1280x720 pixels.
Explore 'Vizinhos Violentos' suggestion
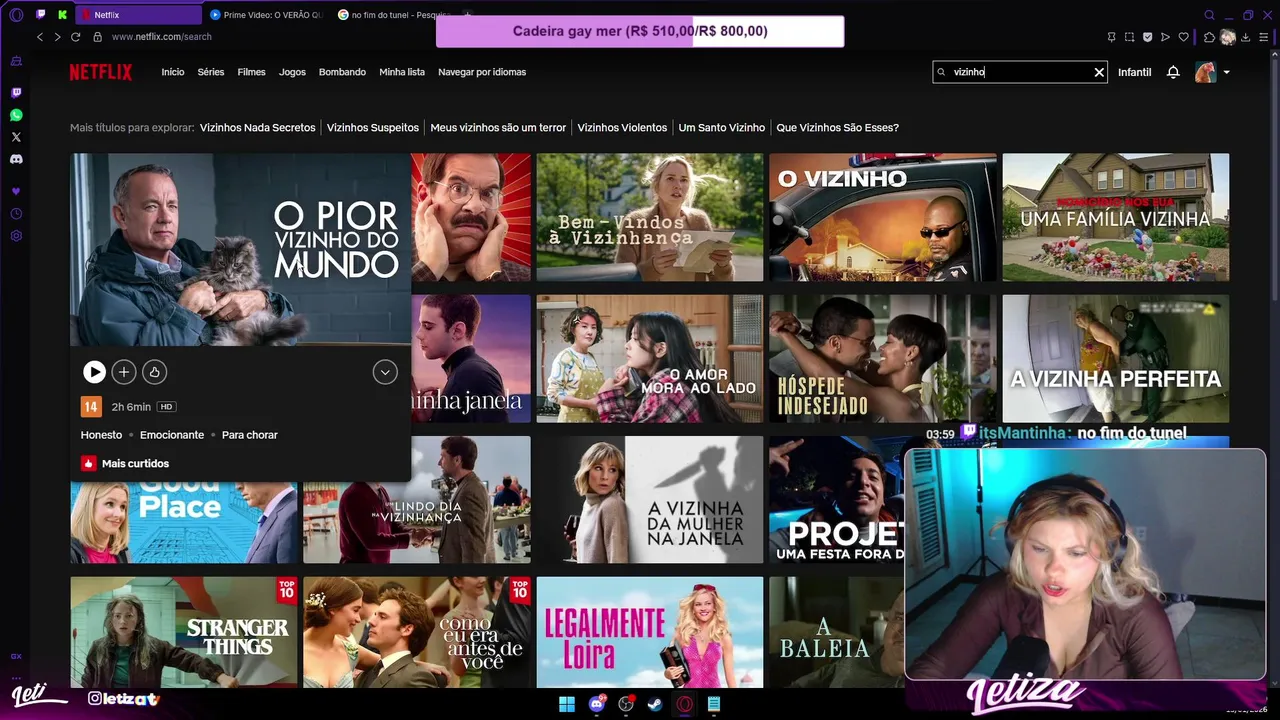(x=622, y=128)
